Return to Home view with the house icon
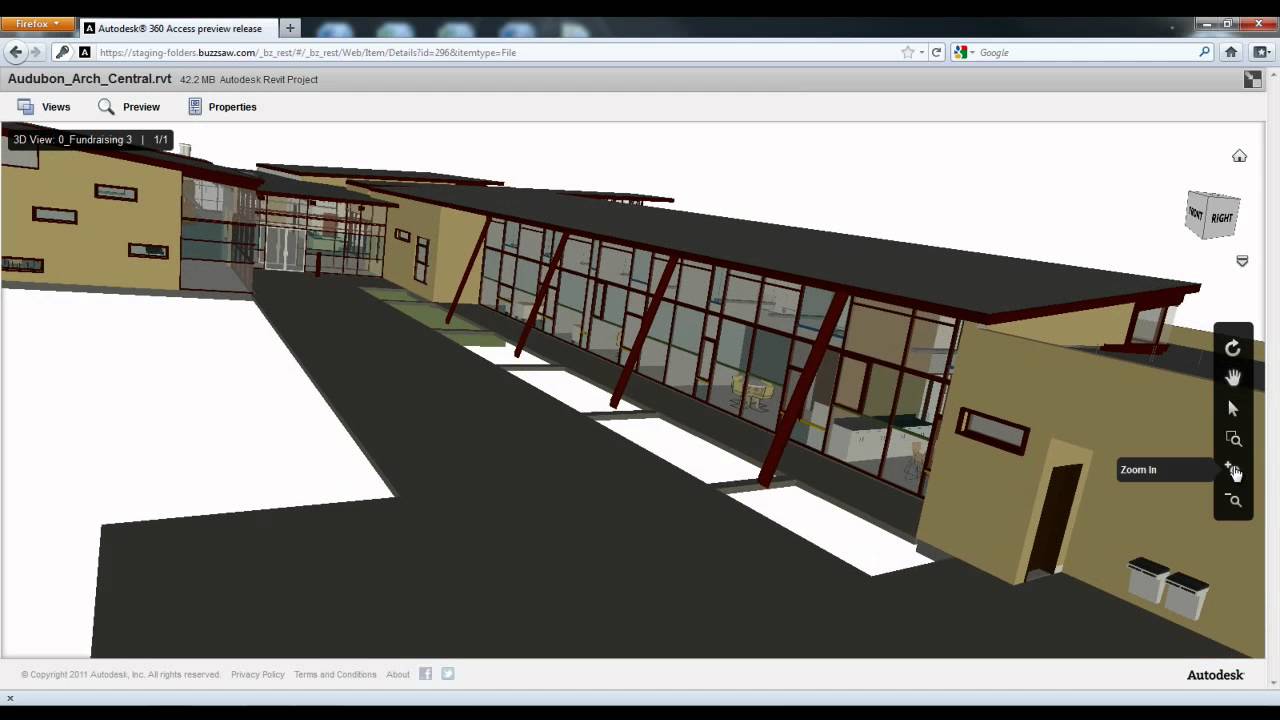 click(x=1239, y=156)
